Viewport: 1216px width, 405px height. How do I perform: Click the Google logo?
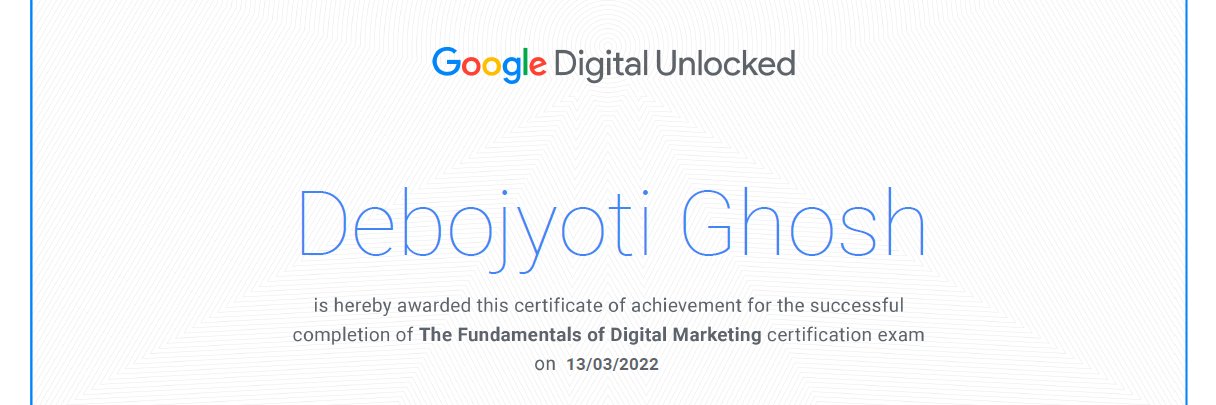pos(489,64)
